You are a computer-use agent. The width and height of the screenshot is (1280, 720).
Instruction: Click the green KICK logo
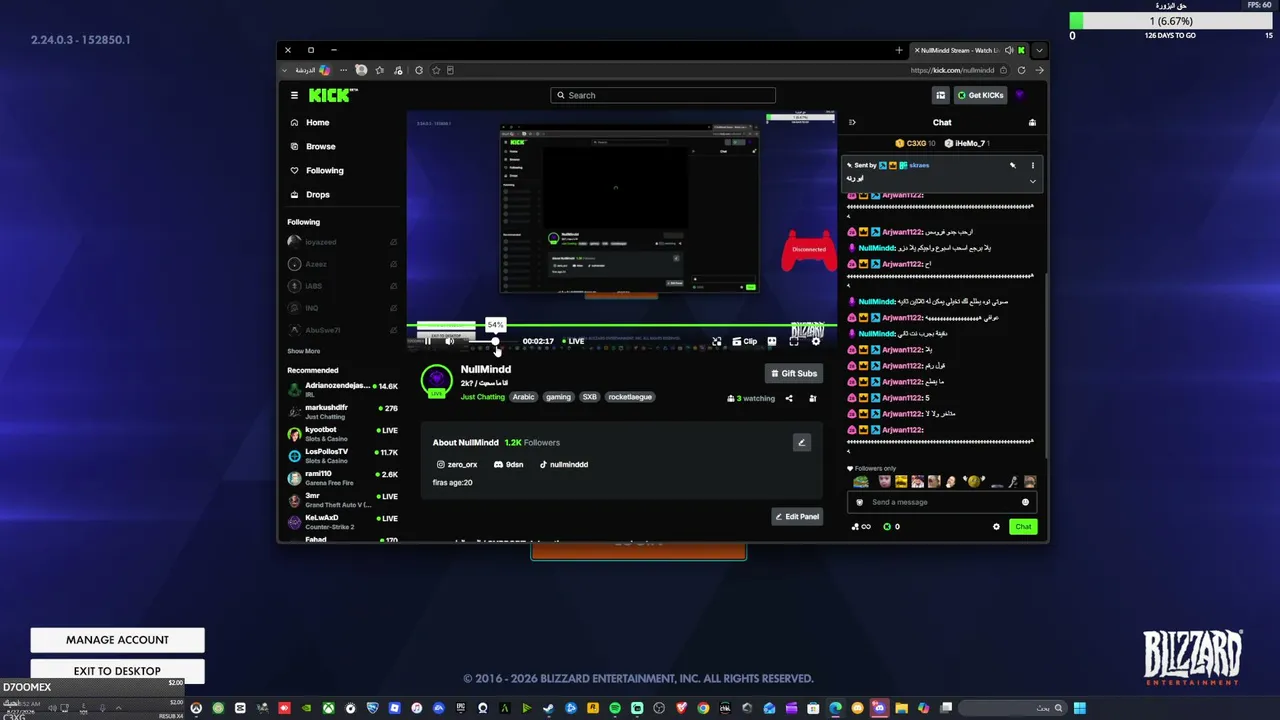(x=331, y=95)
